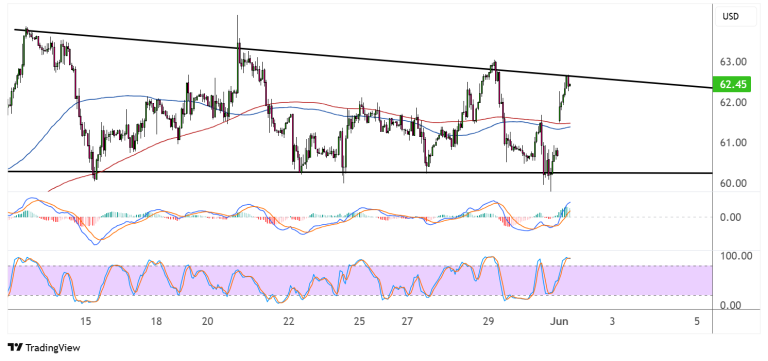Screen dimensions: 768x361
Task: Select the 62.00 price axis label
Action: [x=733, y=103]
